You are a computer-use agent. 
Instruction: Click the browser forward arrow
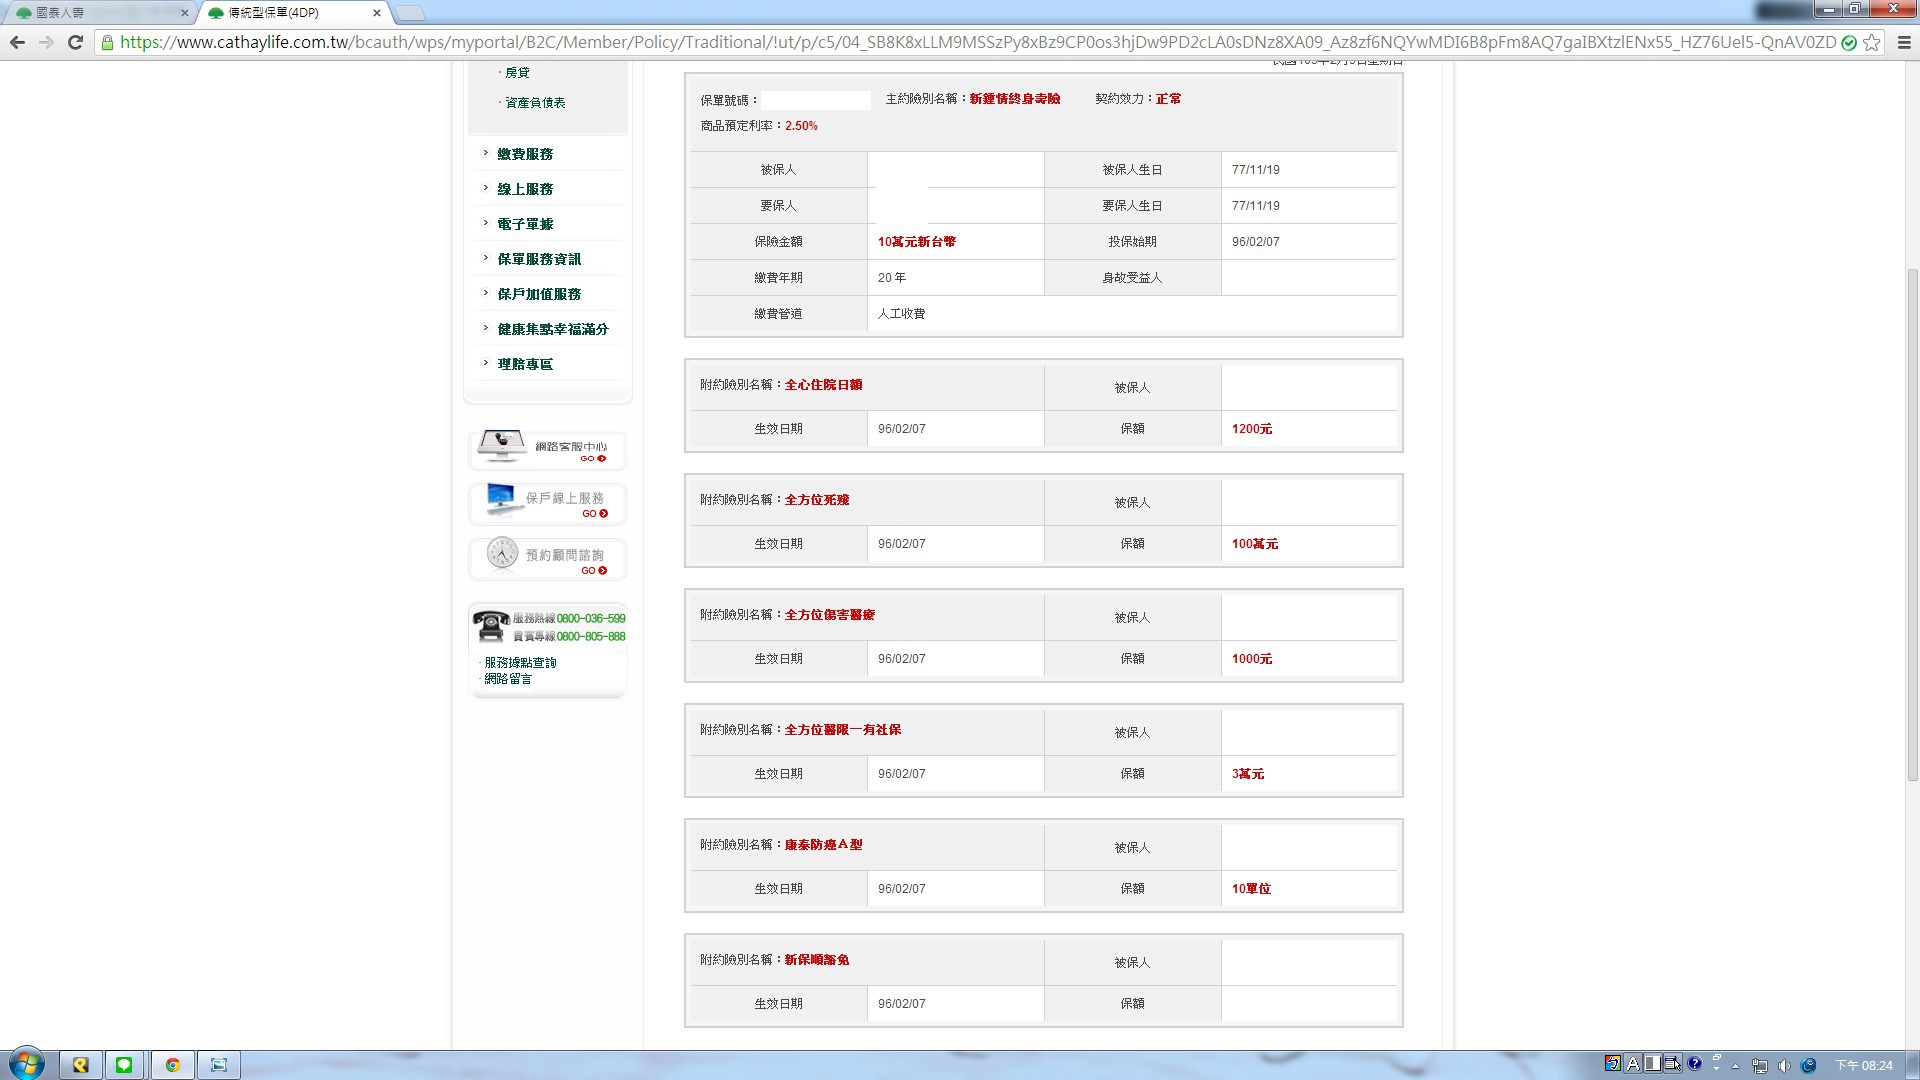[46, 42]
